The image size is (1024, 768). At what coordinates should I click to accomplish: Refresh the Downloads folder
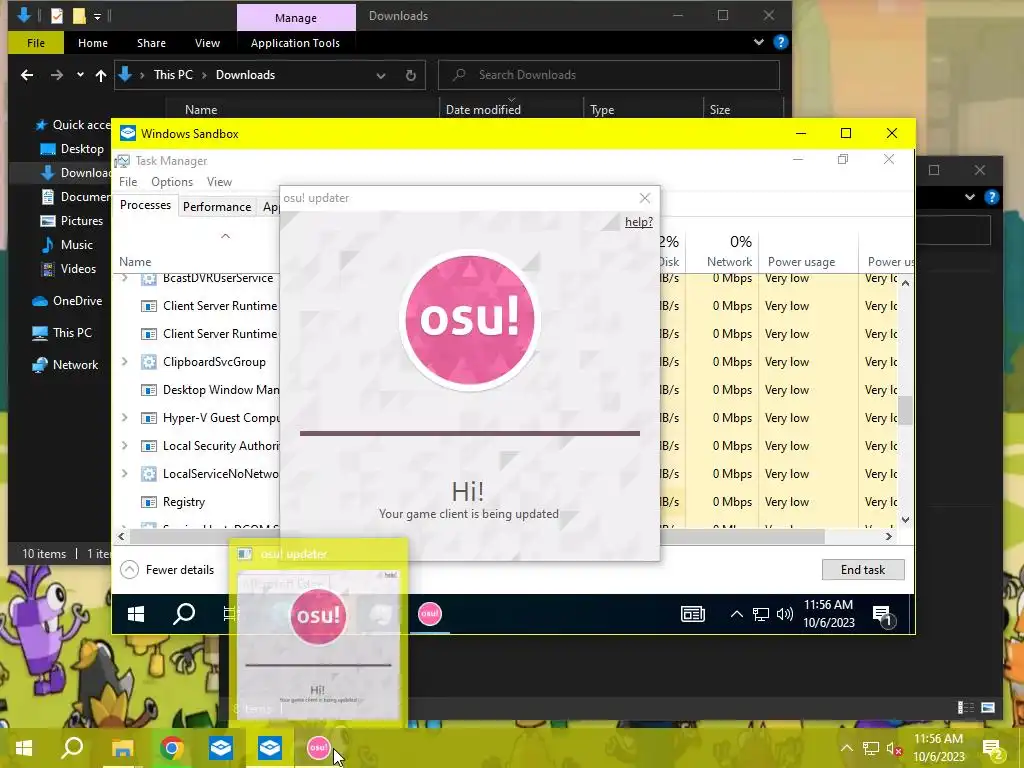(411, 75)
